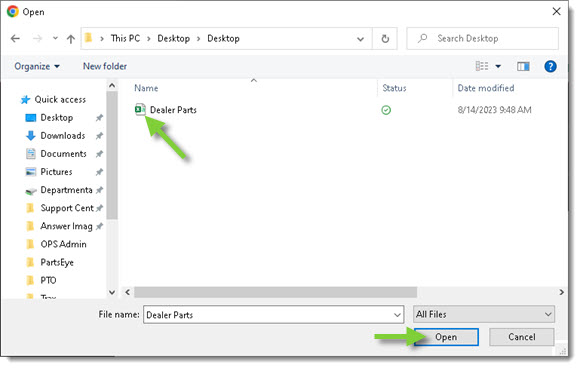
Task: Change view with the view icon
Action: (x=482, y=66)
